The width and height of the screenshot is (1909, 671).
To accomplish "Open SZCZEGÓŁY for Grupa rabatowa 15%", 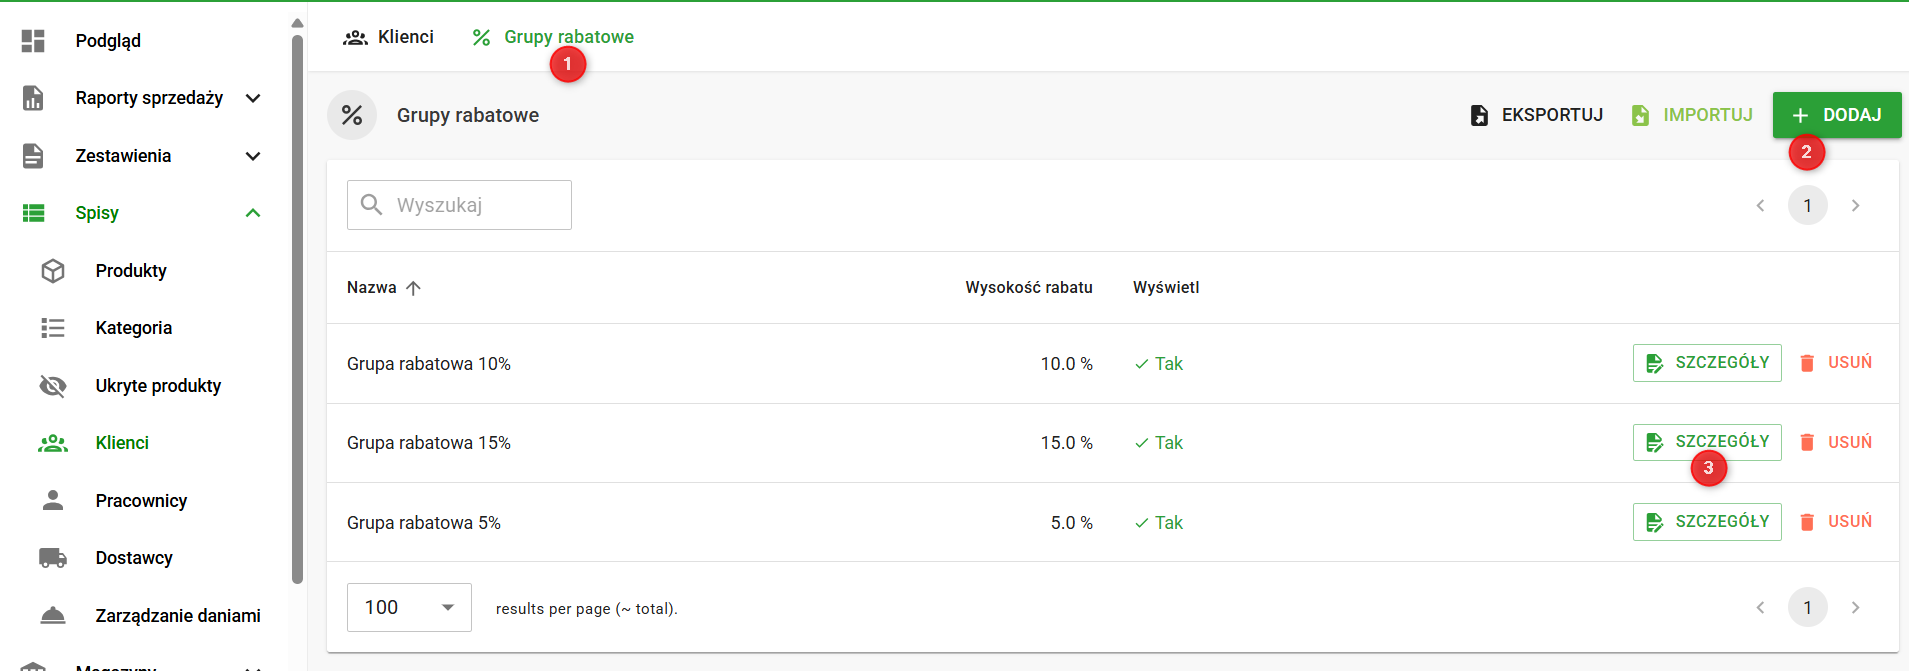I will [x=1706, y=442].
